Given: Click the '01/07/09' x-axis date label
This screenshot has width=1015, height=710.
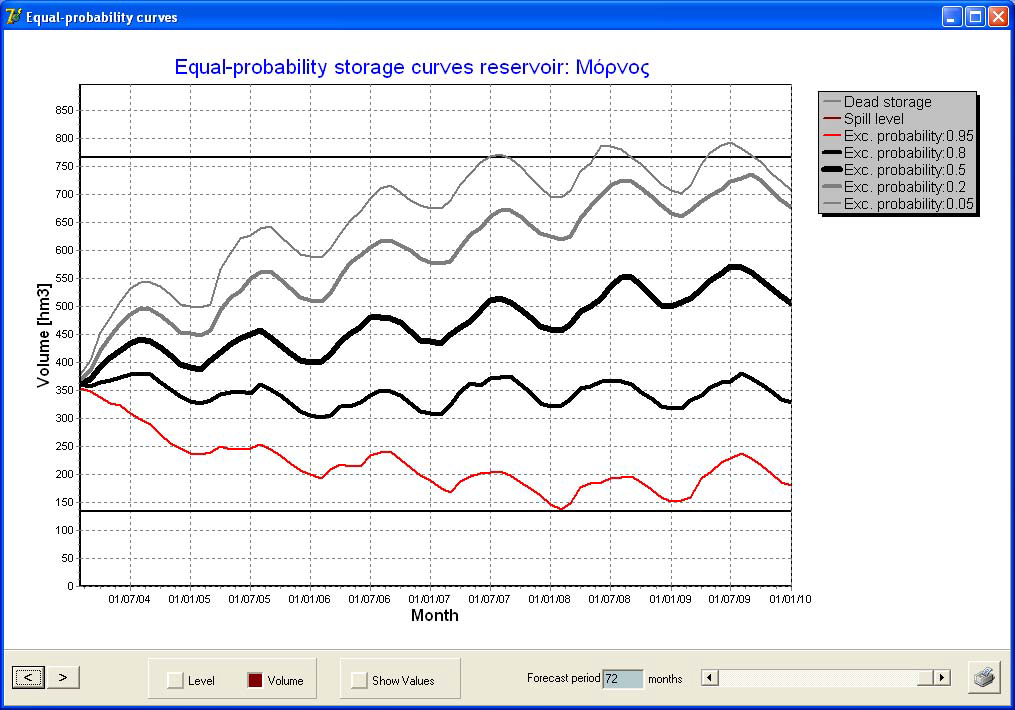Looking at the screenshot, I should 730,599.
